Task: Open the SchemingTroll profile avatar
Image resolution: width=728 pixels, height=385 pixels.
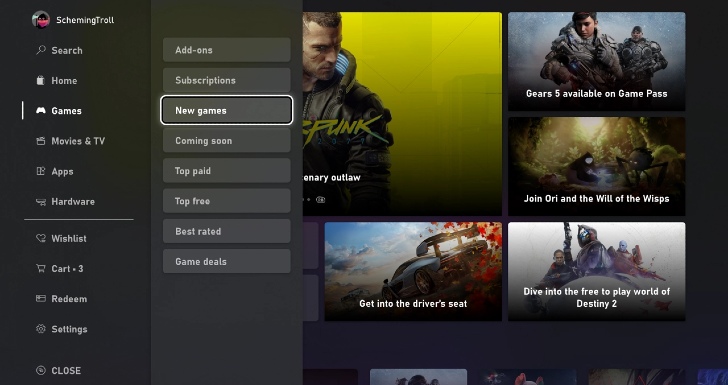Action: pos(41,20)
